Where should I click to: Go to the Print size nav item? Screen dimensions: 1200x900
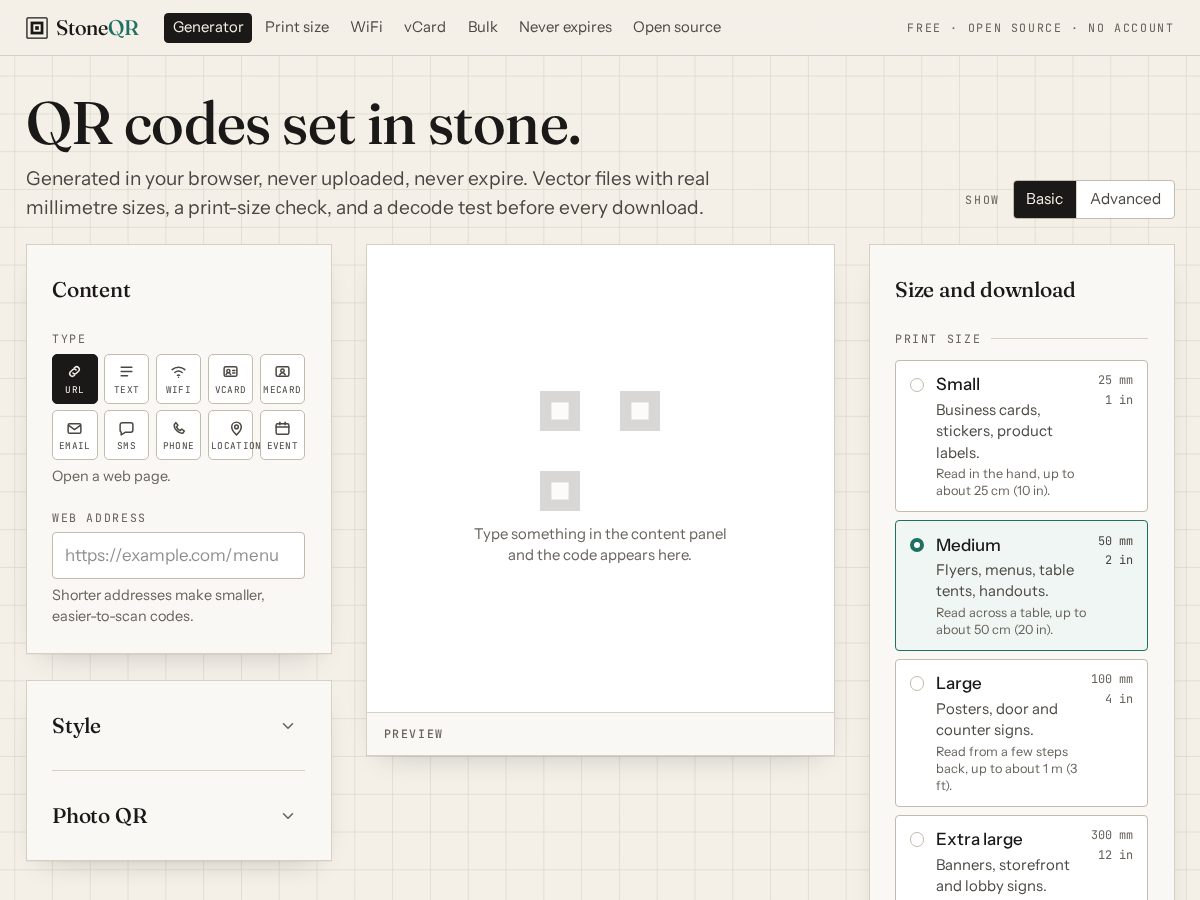click(x=297, y=27)
